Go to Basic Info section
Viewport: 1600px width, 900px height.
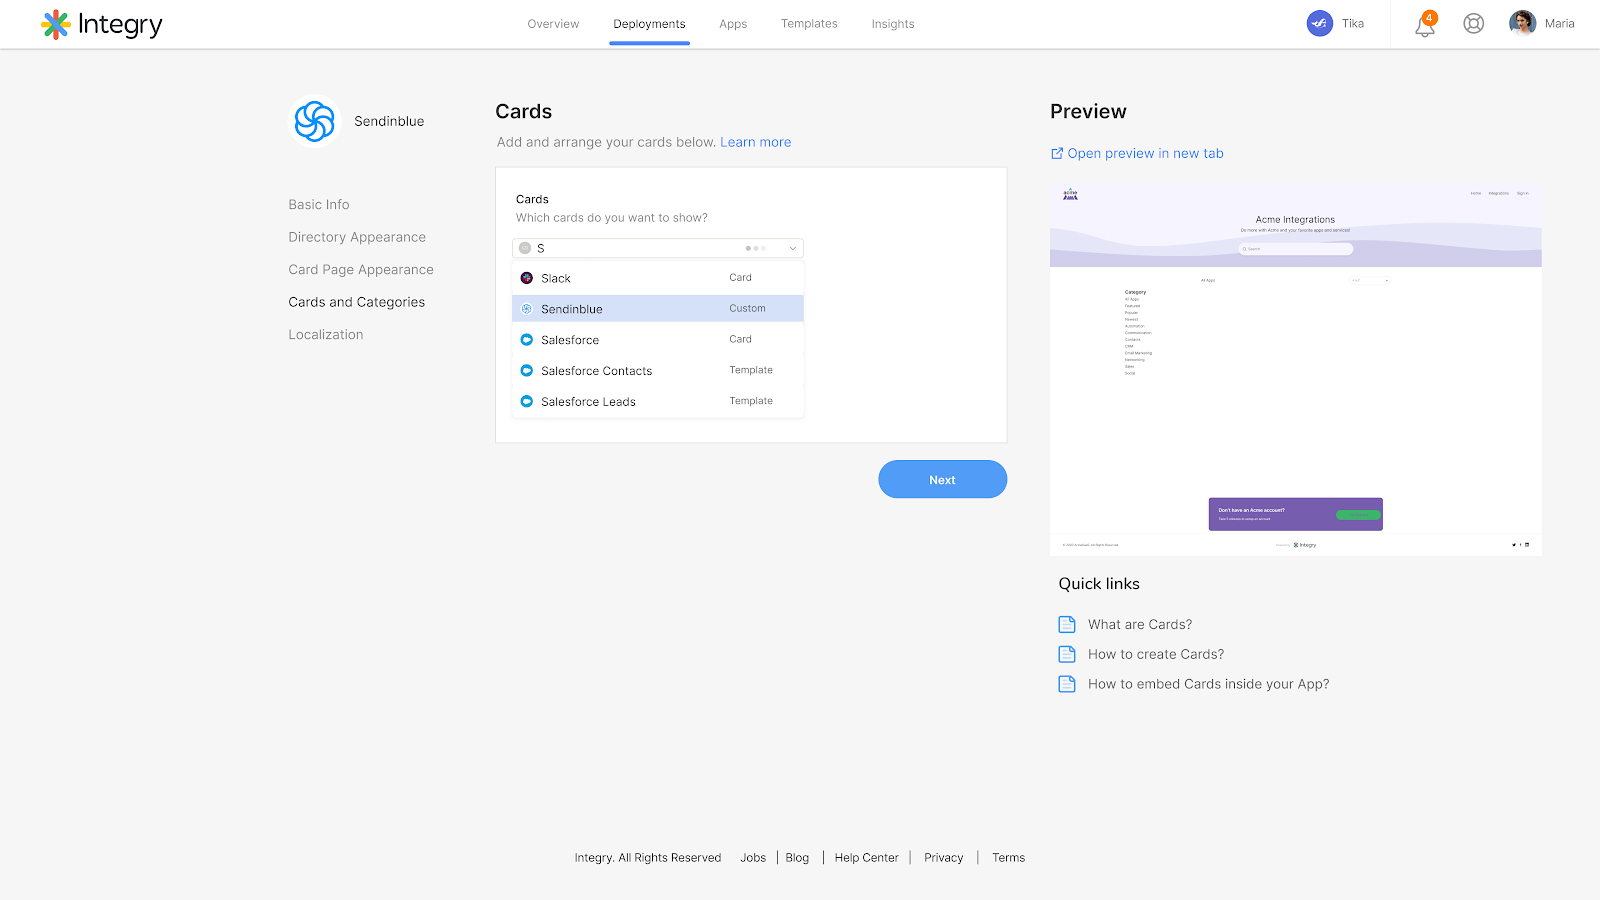pyautogui.click(x=319, y=205)
